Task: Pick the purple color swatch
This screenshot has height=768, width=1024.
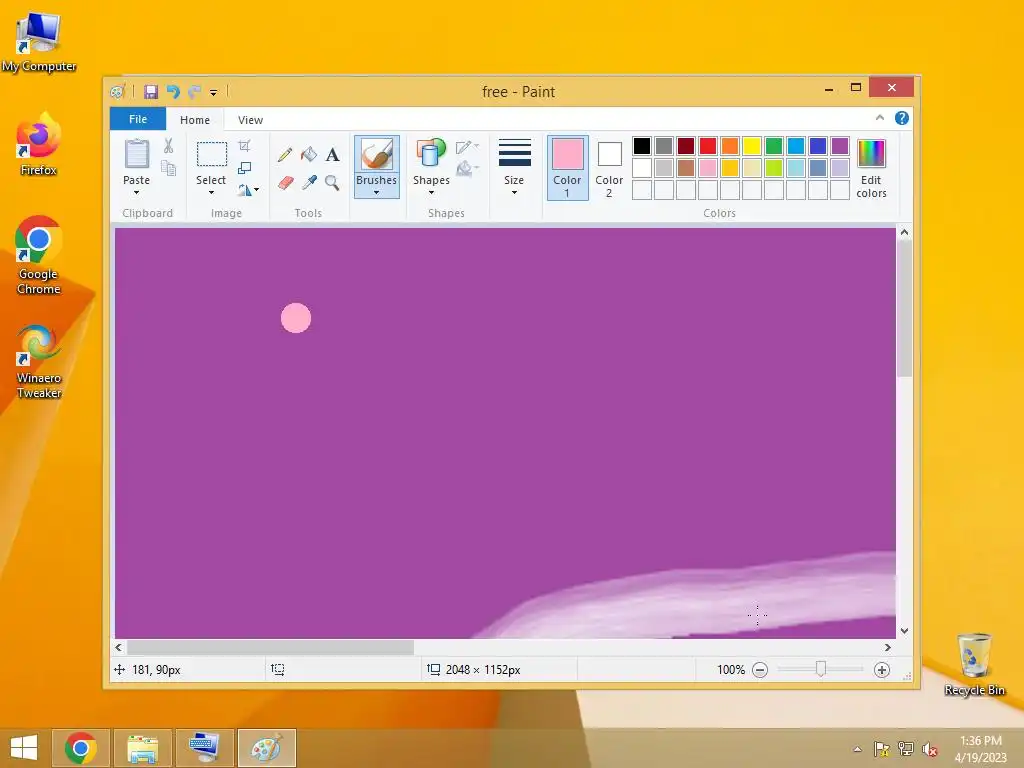Action: [840, 146]
